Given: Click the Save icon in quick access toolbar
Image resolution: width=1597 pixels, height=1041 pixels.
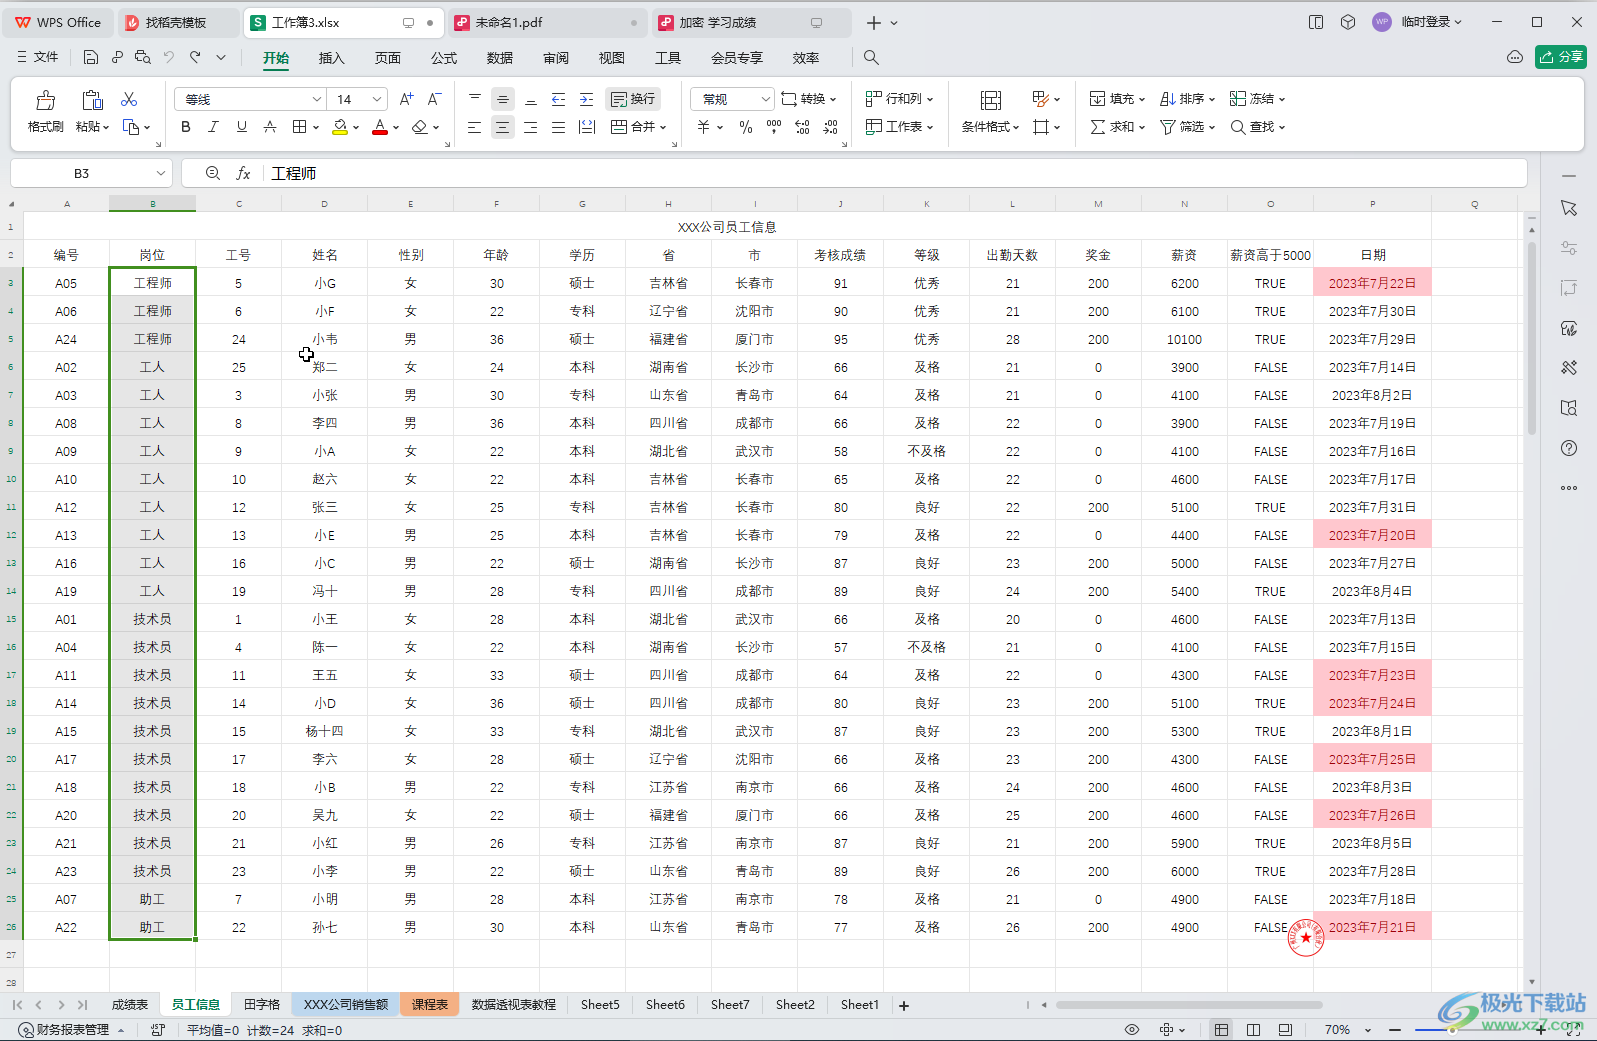Looking at the screenshot, I should (x=91, y=58).
